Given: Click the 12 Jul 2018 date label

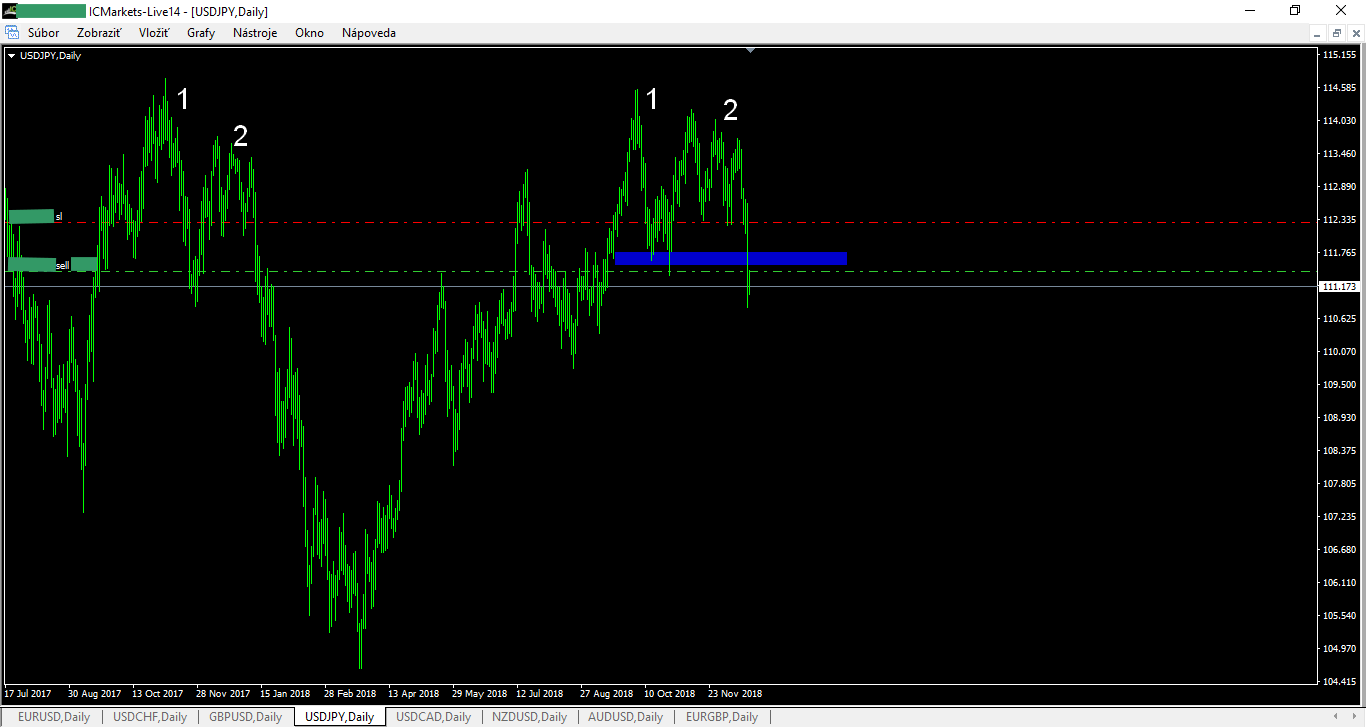Looking at the screenshot, I should (x=540, y=693).
